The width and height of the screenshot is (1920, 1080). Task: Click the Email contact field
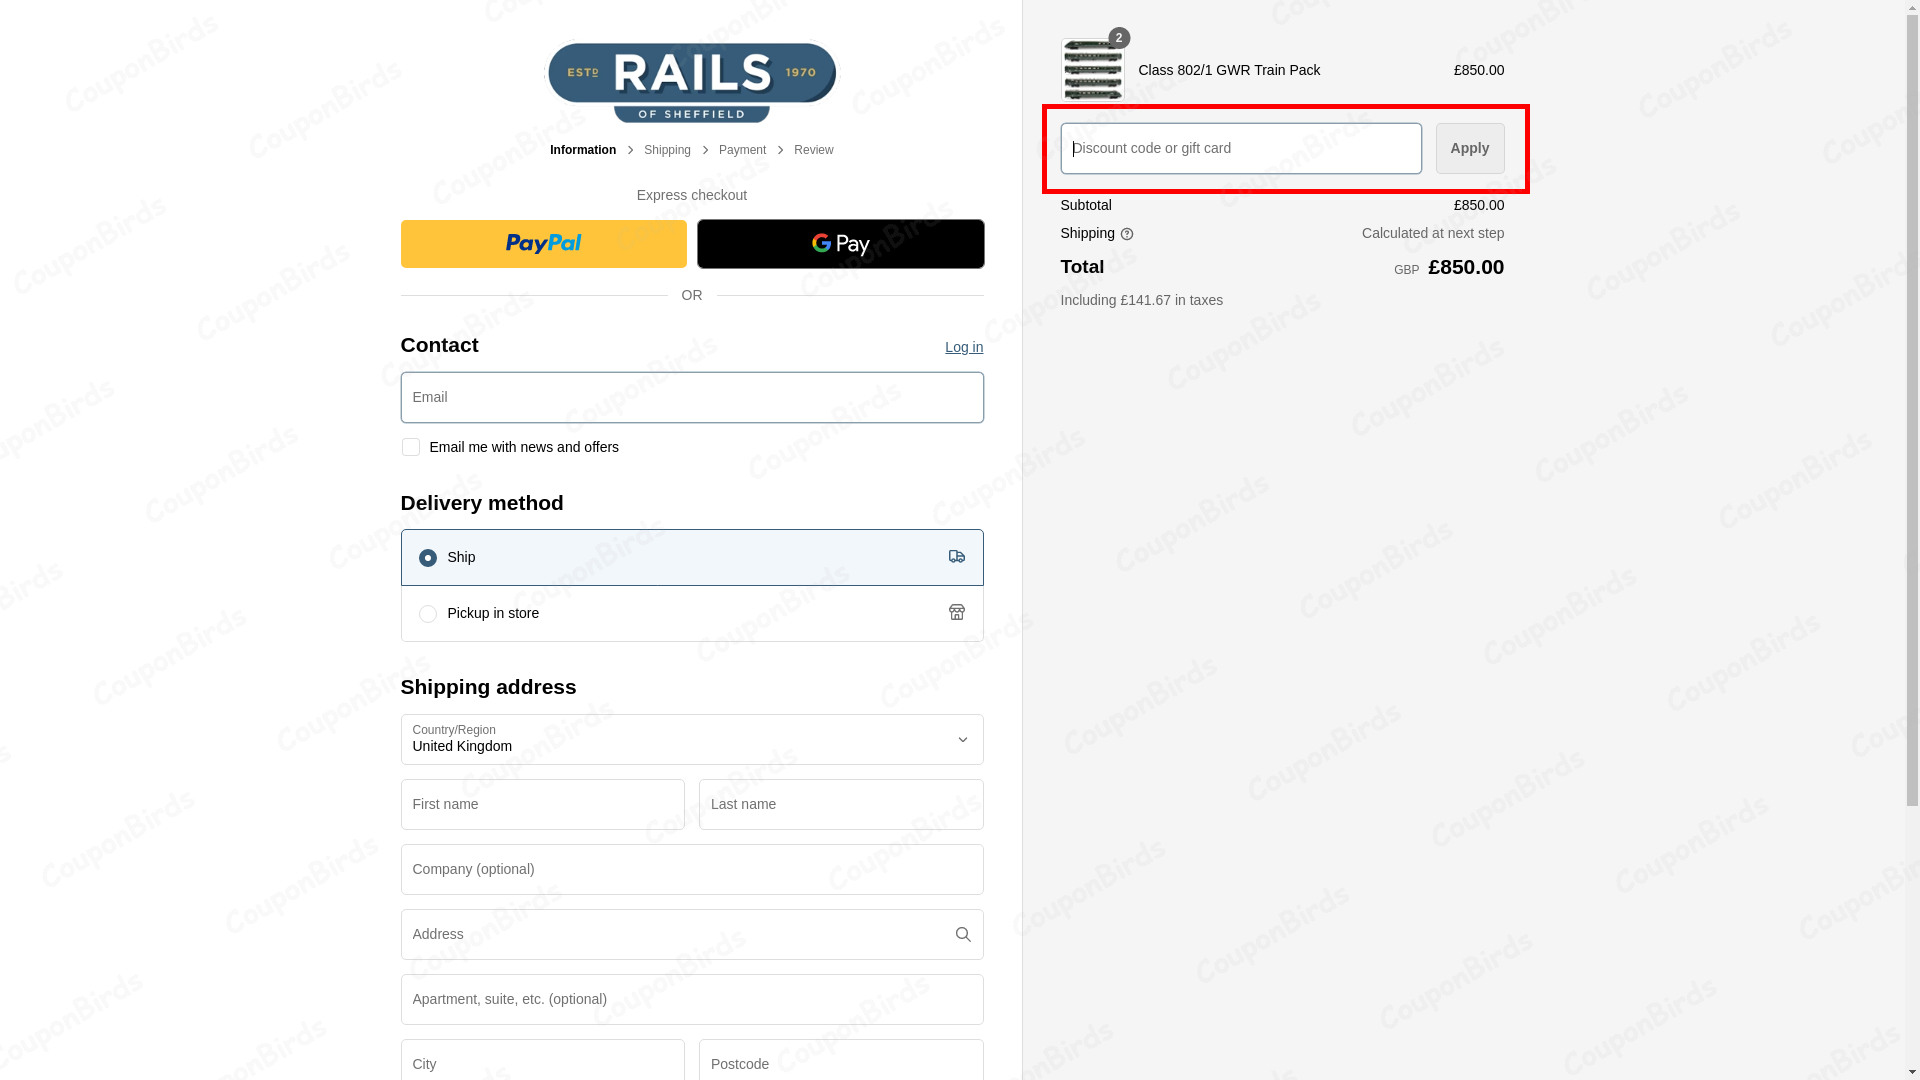(691, 397)
